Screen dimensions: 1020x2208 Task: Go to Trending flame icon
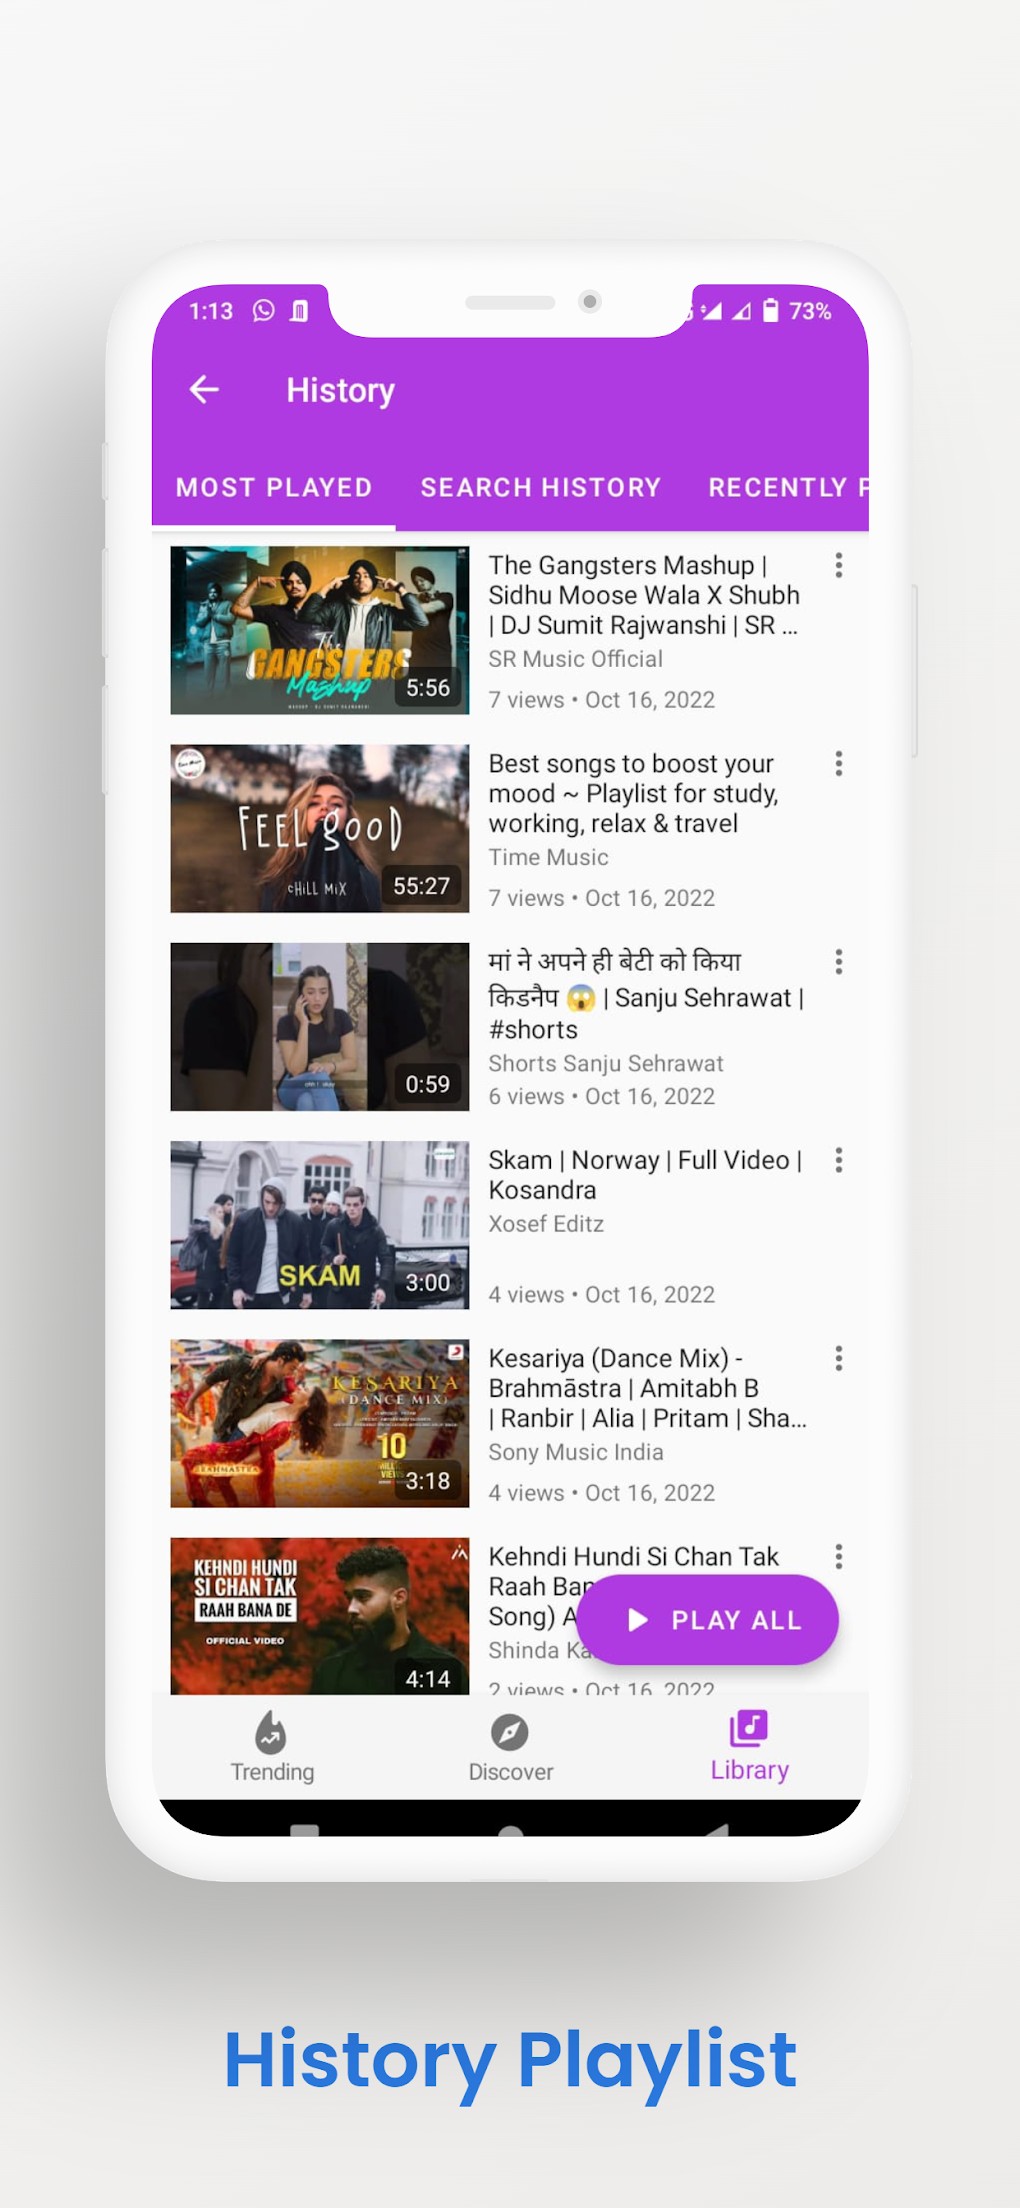(271, 1732)
